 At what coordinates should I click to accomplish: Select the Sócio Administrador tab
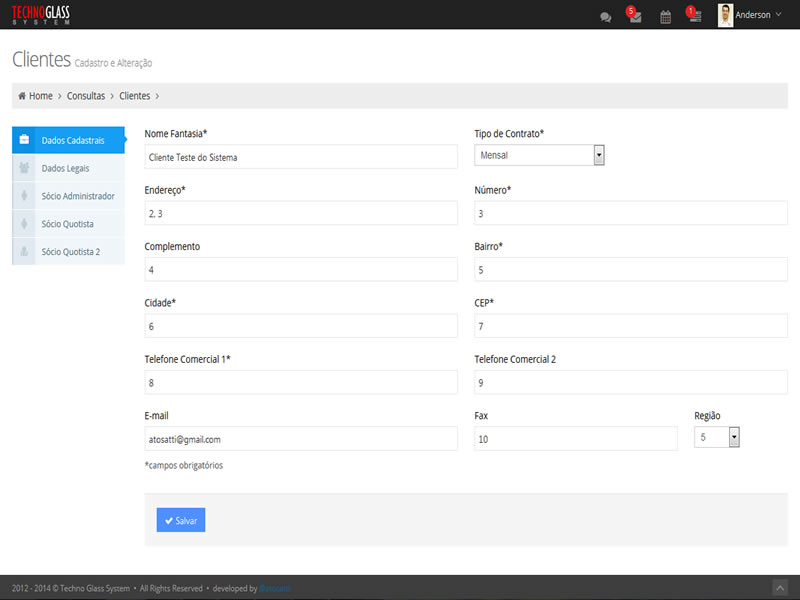point(77,196)
